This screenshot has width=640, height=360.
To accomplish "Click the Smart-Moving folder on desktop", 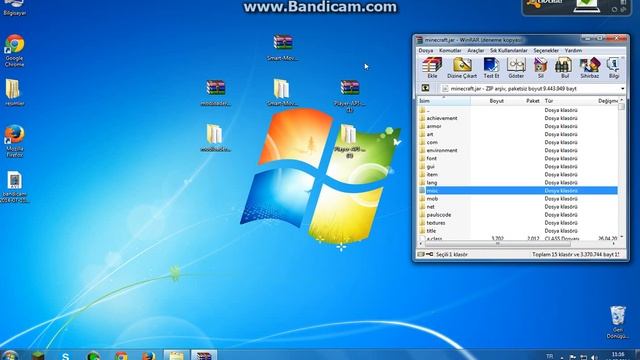I will click(x=282, y=93).
